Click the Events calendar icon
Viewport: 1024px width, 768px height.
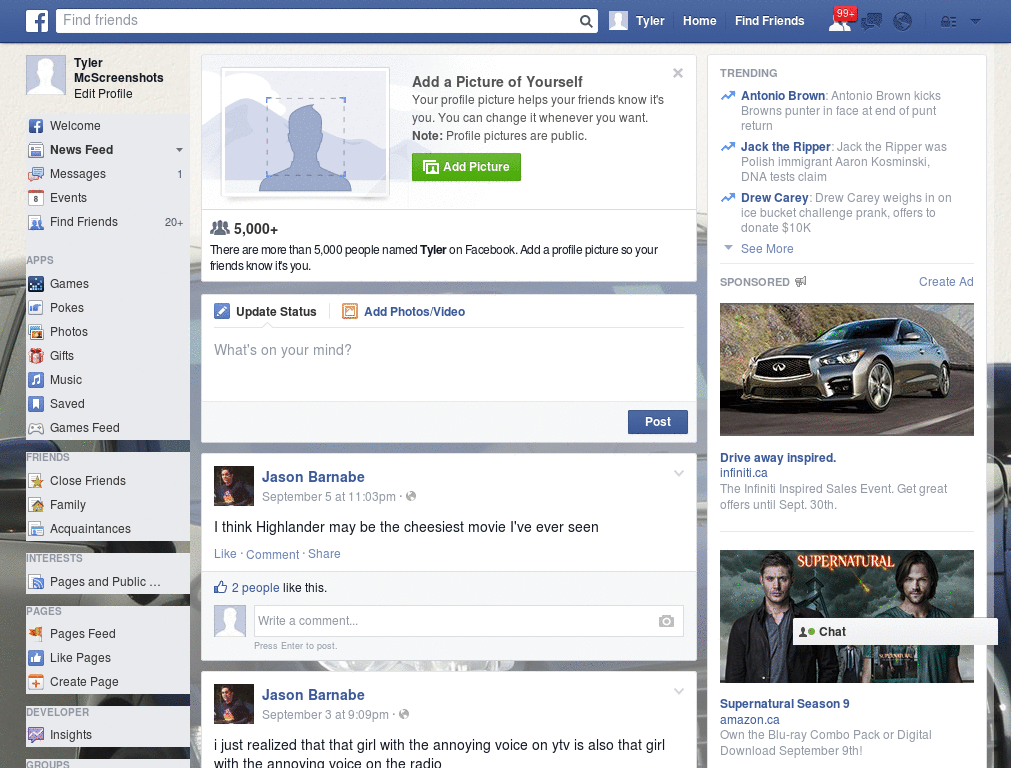click(x=36, y=198)
